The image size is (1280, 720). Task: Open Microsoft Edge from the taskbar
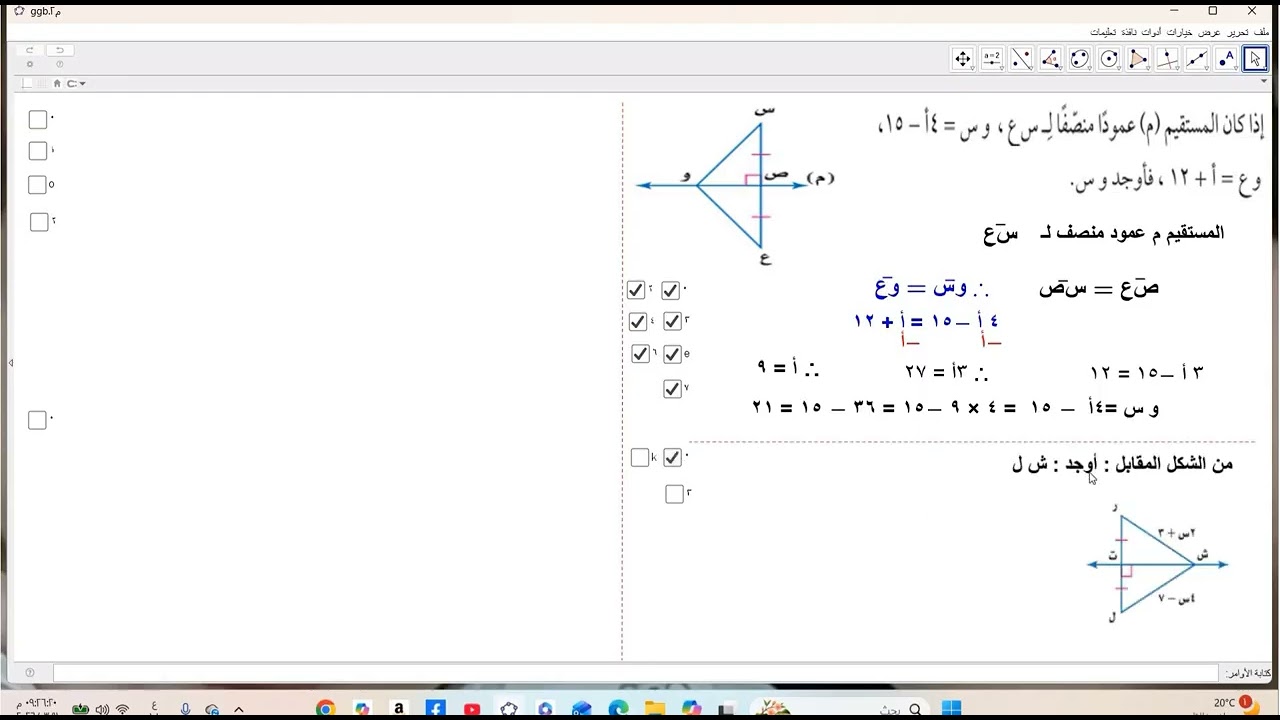click(618, 709)
